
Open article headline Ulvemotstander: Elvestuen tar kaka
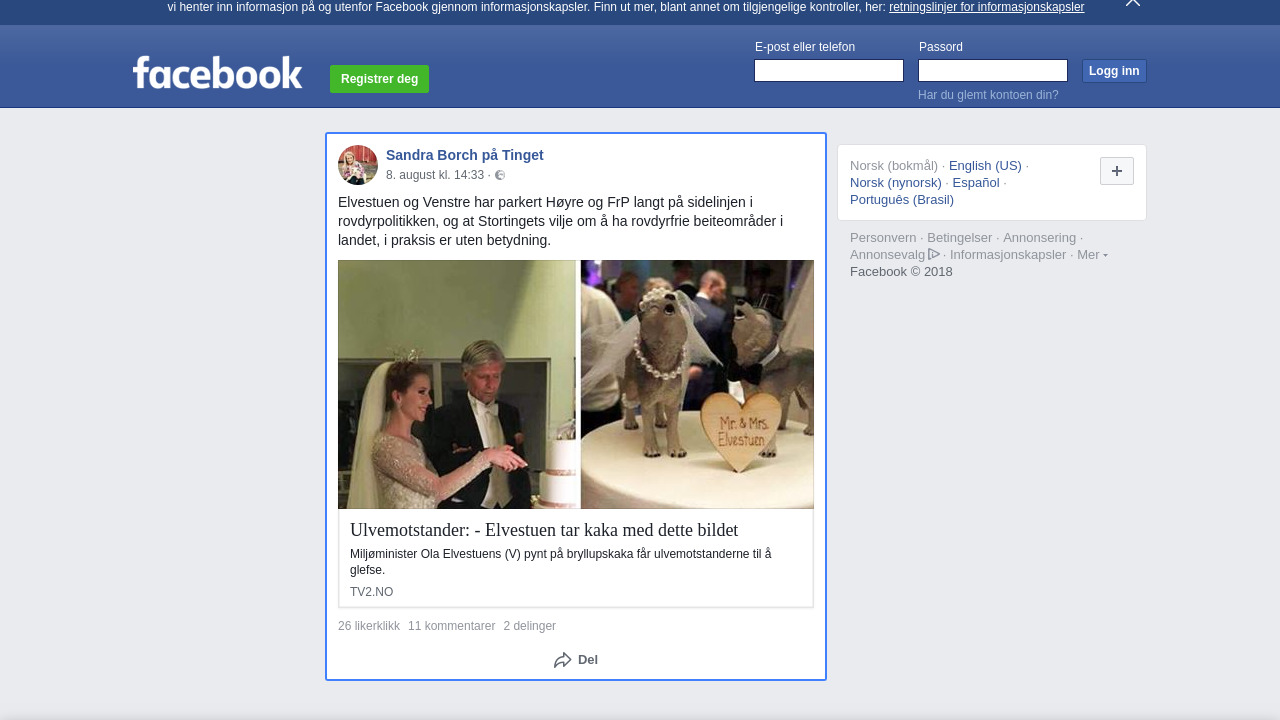(x=544, y=530)
